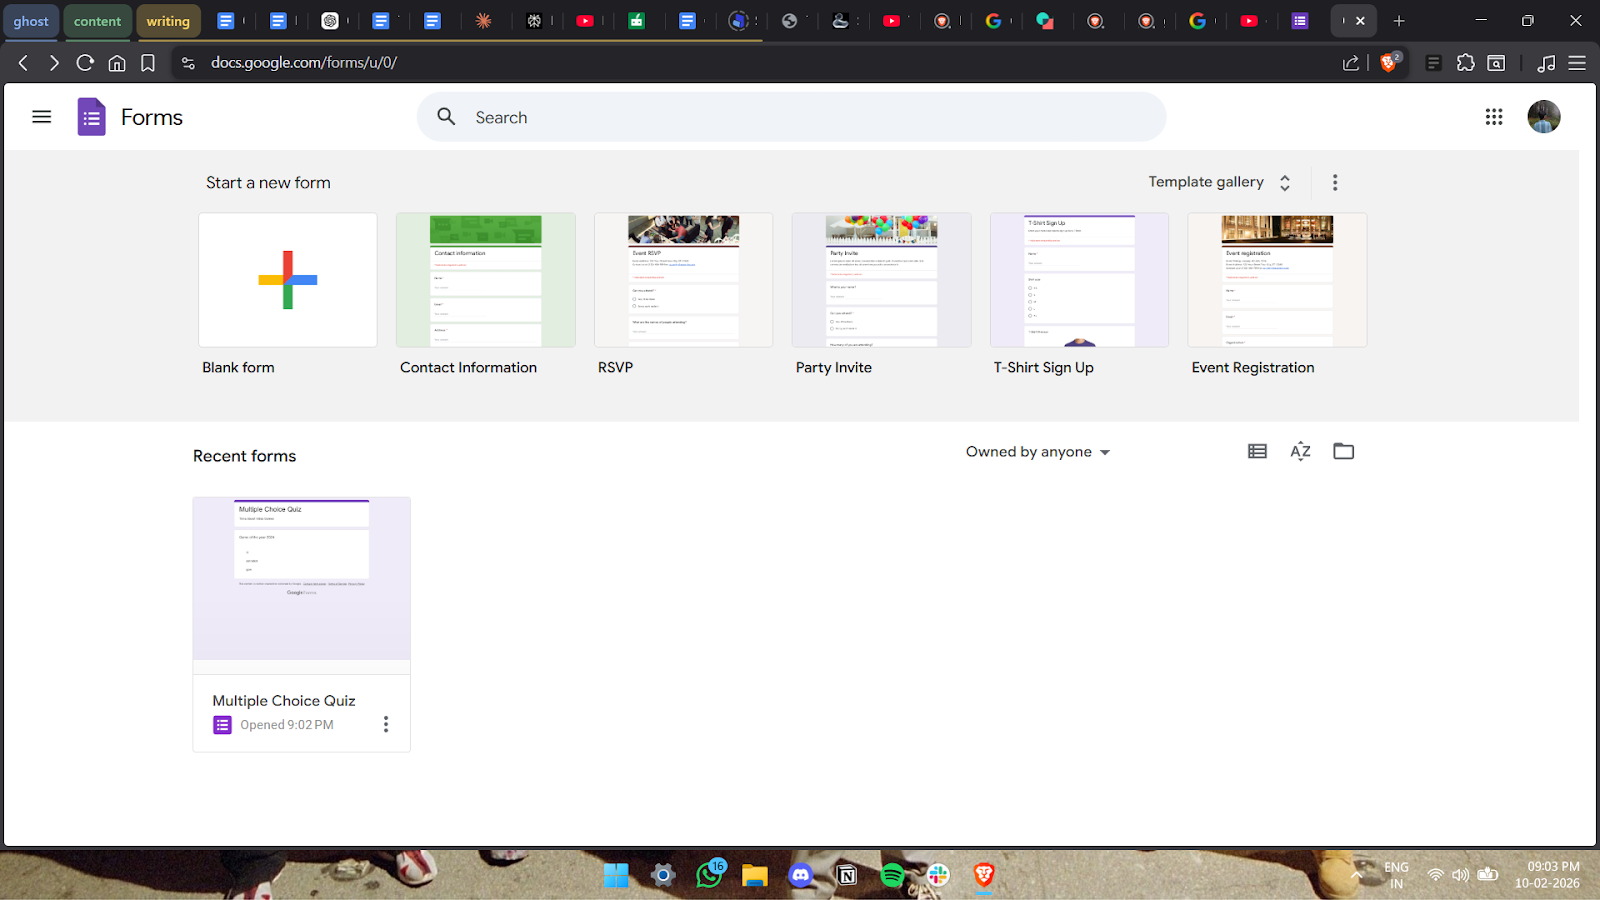This screenshot has height=900, width=1600.
Task: Open Spotify from the taskbar
Action: [892, 876]
